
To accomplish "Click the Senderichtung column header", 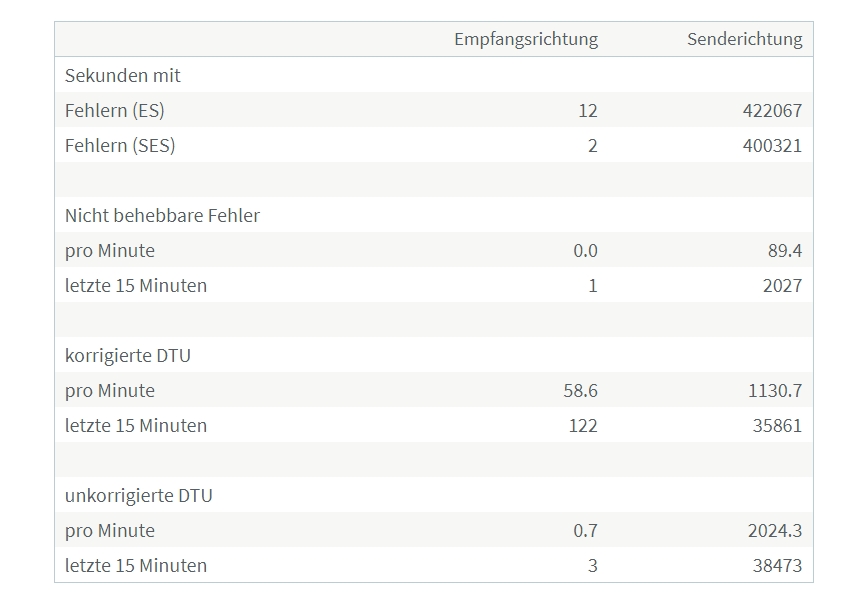I will [744, 39].
